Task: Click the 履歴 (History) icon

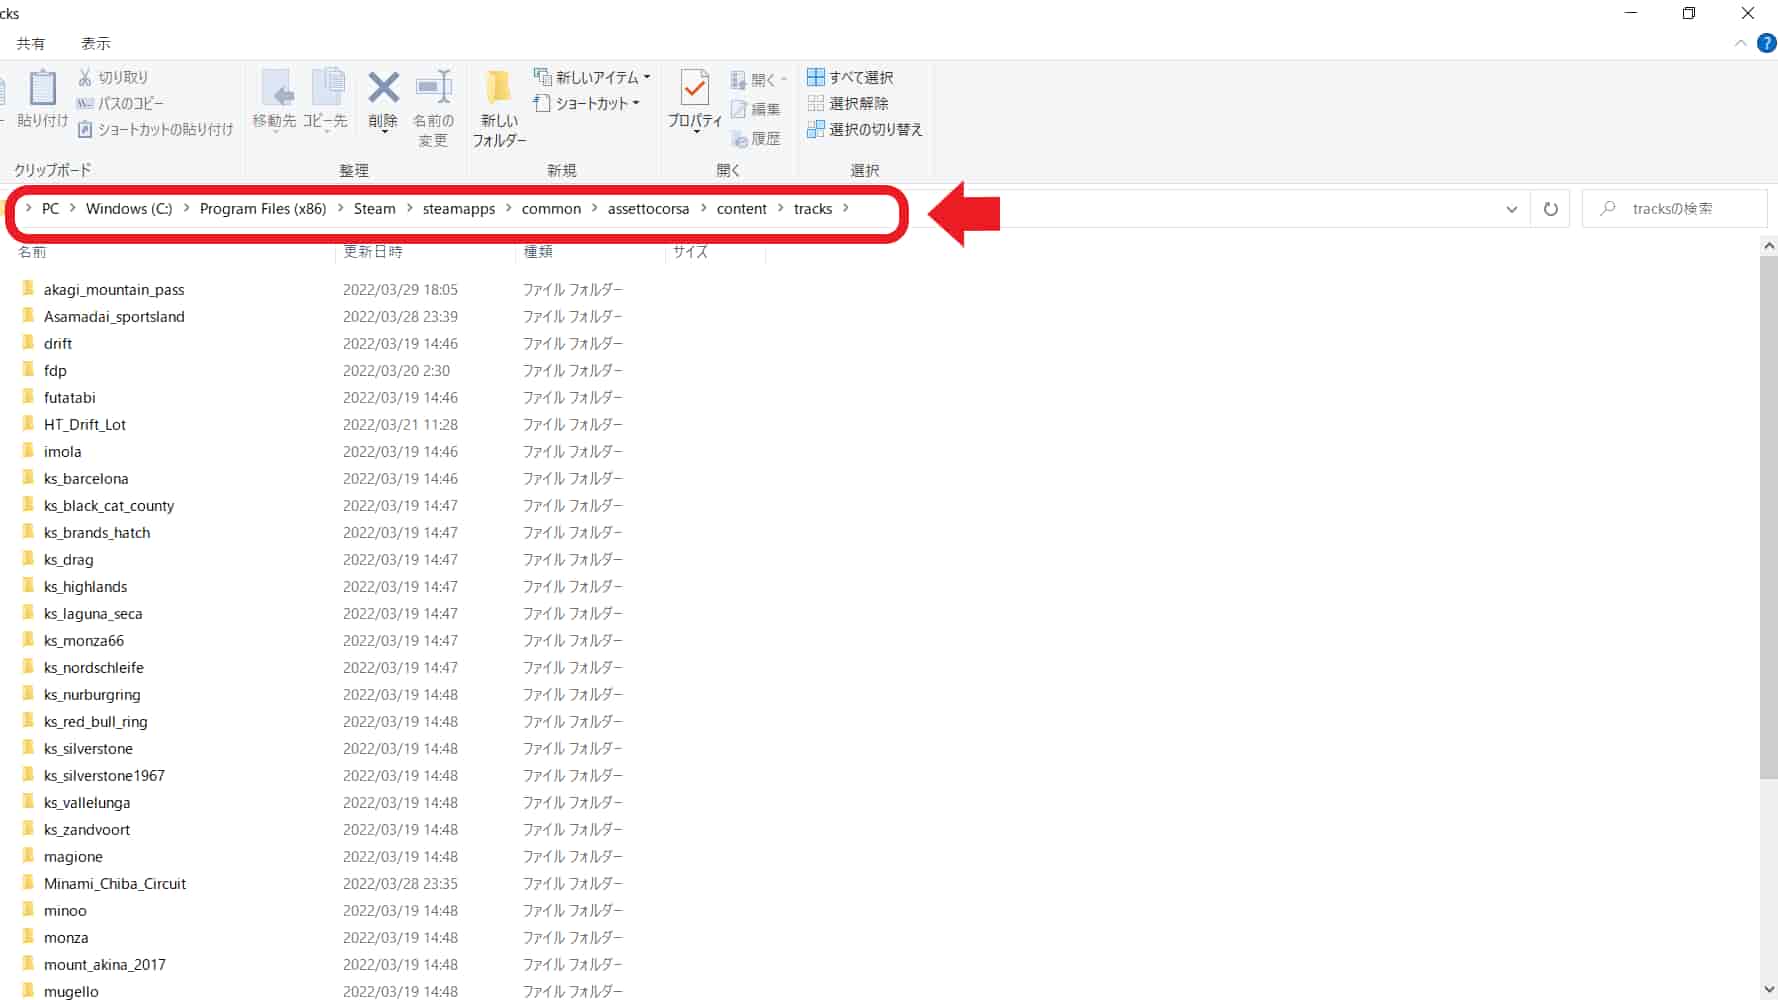Action: [757, 139]
